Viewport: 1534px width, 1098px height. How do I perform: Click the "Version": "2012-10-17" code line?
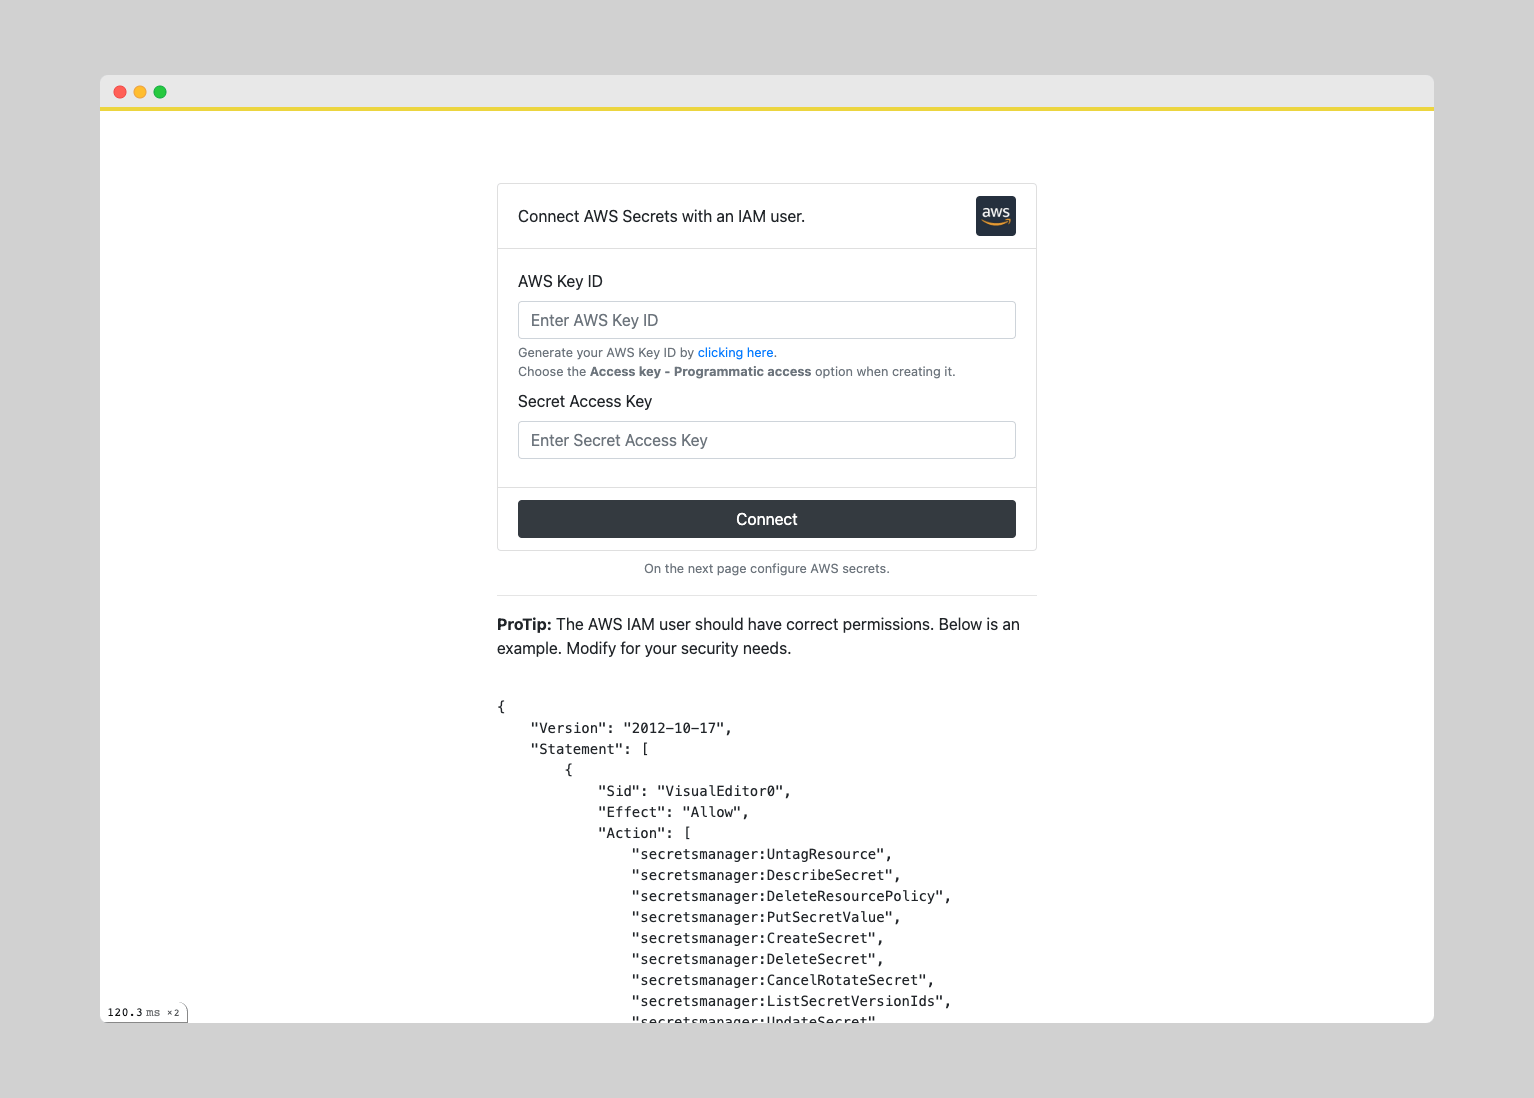(x=631, y=728)
